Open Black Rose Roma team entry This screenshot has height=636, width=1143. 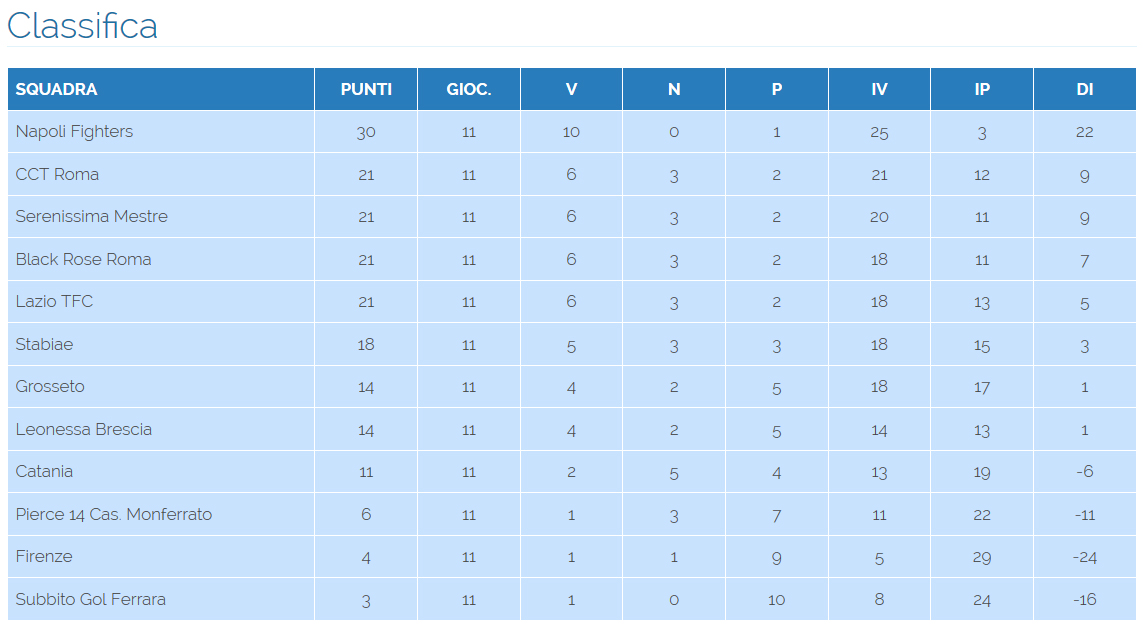[84, 259]
